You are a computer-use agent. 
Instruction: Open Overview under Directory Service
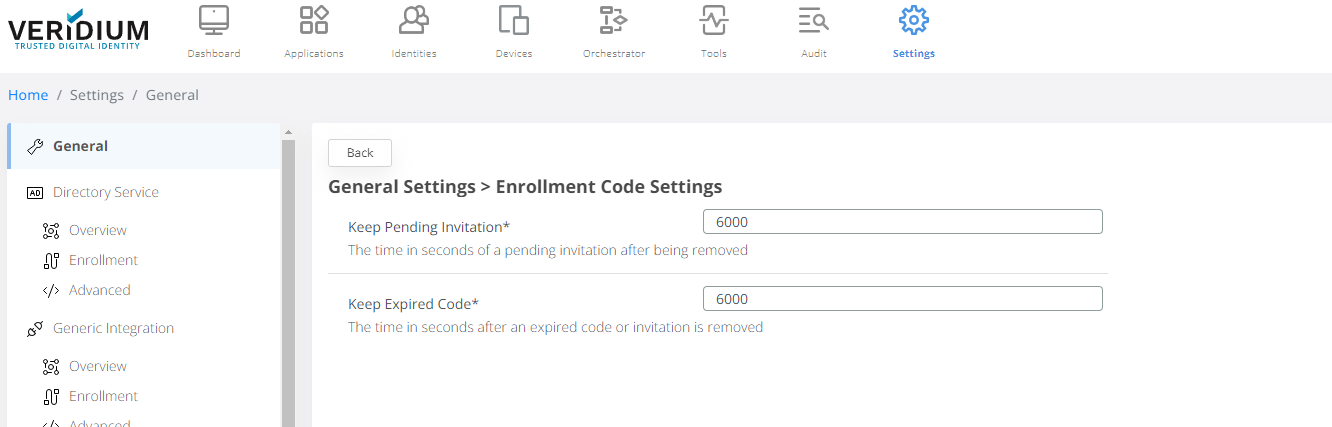click(x=97, y=230)
